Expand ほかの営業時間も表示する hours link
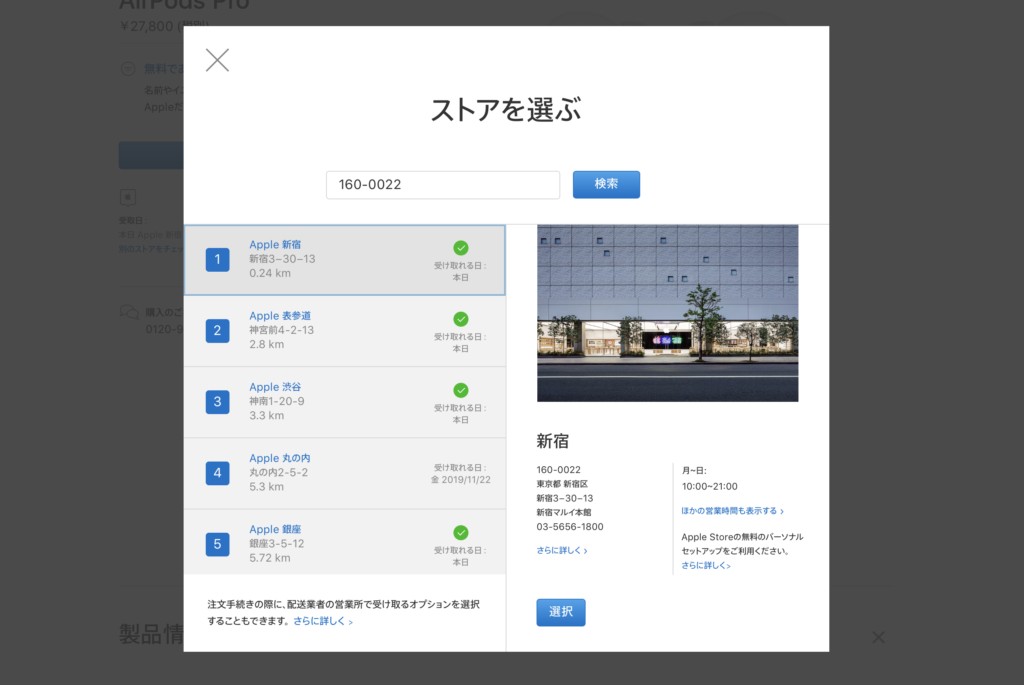The image size is (1024, 685). click(732, 511)
